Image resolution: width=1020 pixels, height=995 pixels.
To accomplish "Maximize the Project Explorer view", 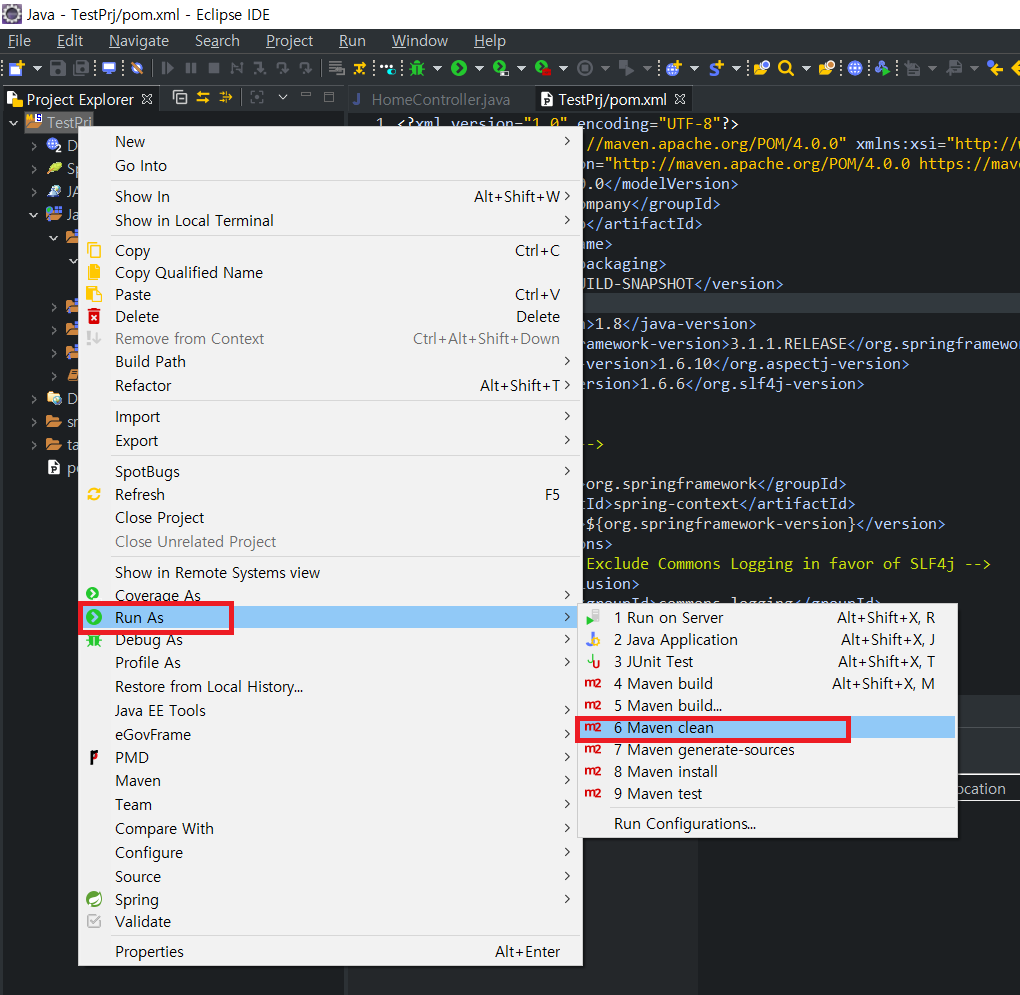I will (x=329, y=97).
